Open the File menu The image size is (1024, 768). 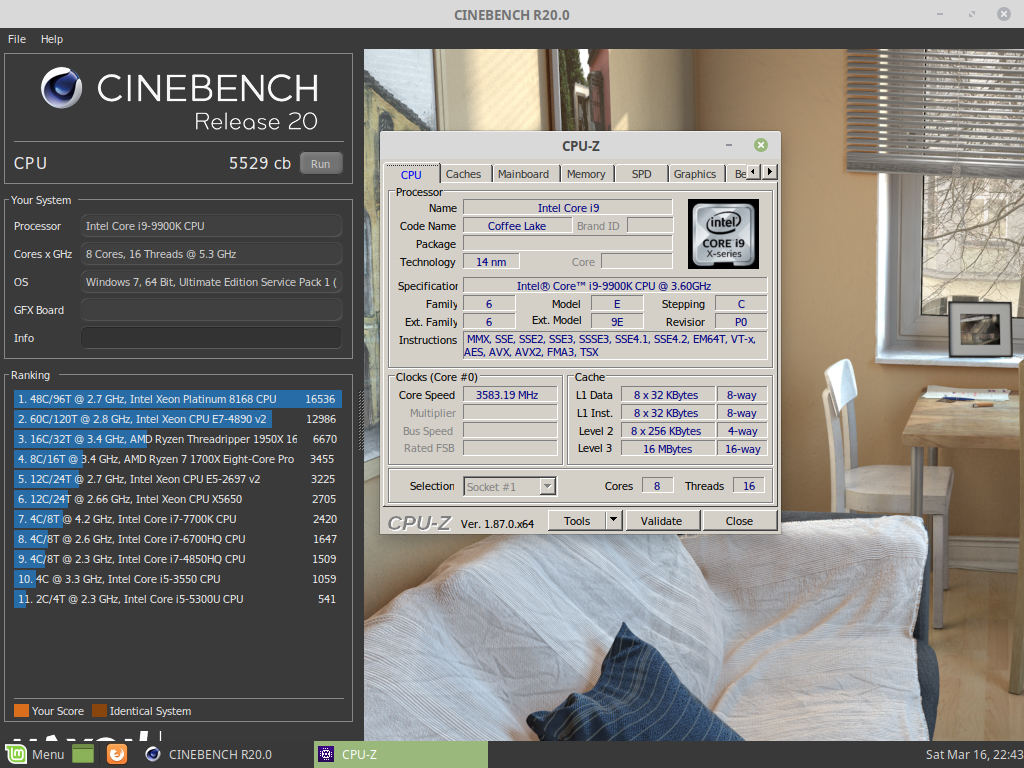(x=17, y=39)
